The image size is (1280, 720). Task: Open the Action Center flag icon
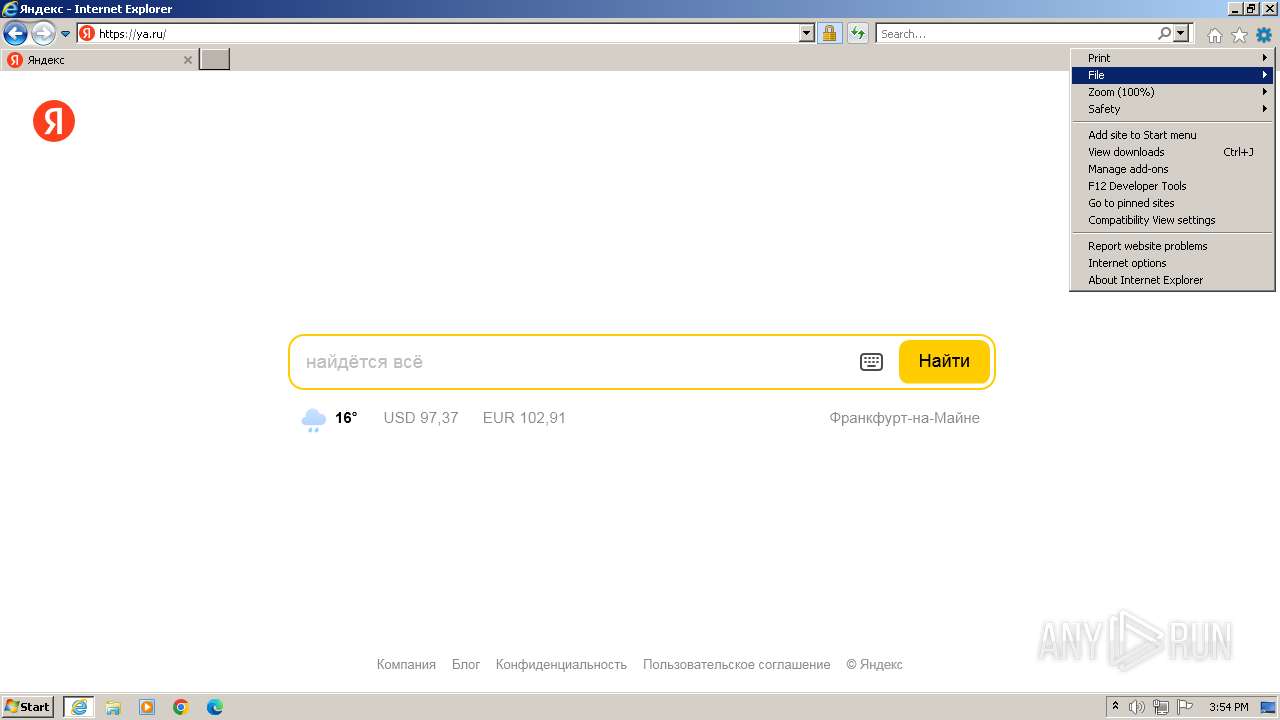(x=1184, y=707)
